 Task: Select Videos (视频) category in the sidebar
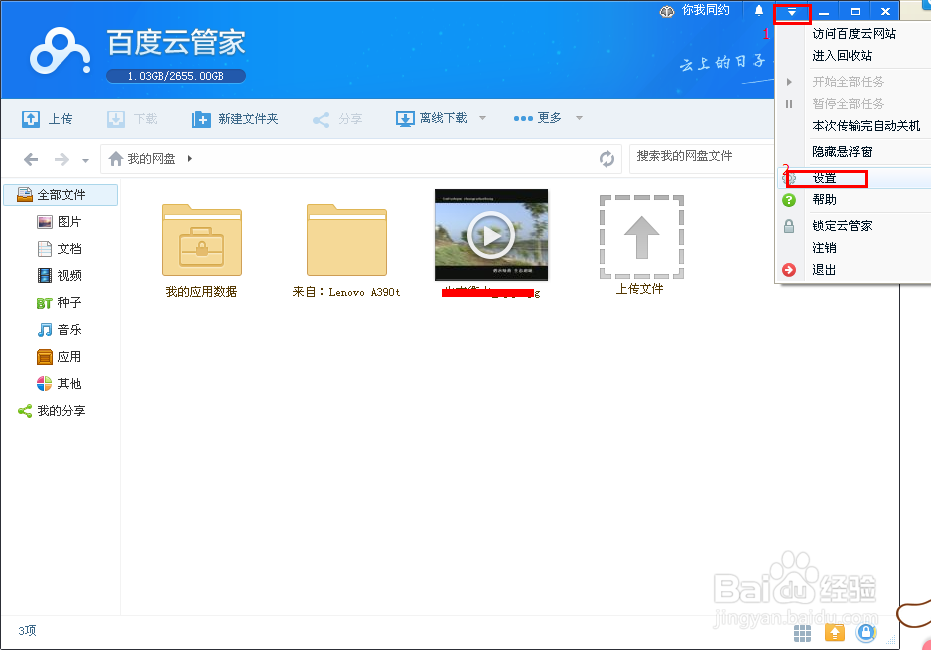pos(59,275)
